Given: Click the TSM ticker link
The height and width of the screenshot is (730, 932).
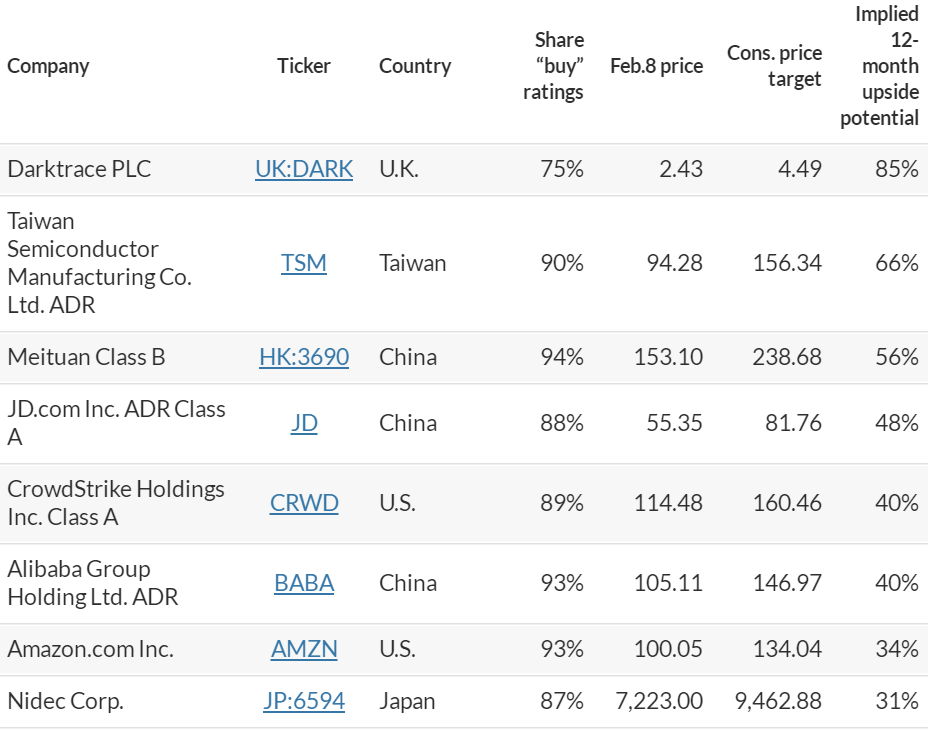Looking at the screenshot, I should coord(304,263).
